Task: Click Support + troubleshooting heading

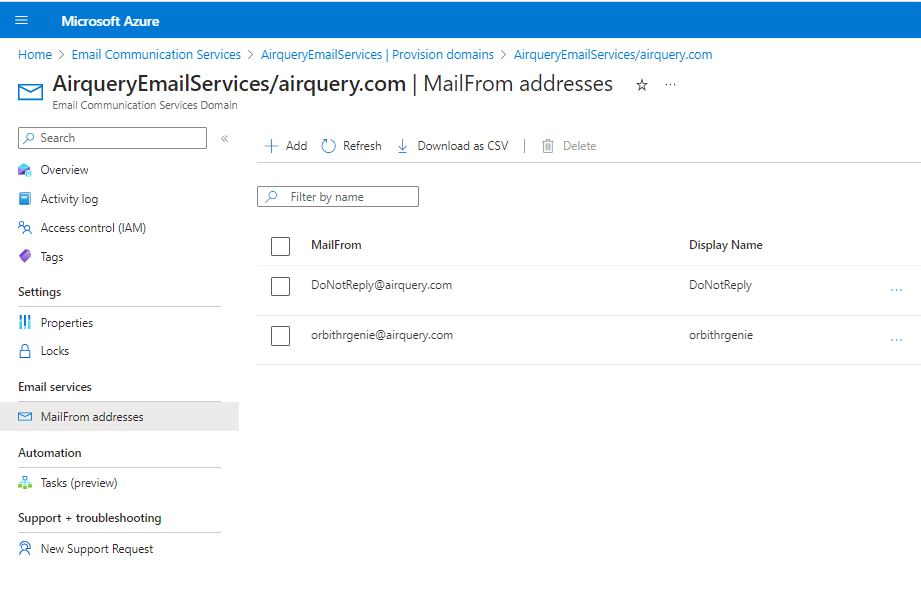Action: pos(89,518)
